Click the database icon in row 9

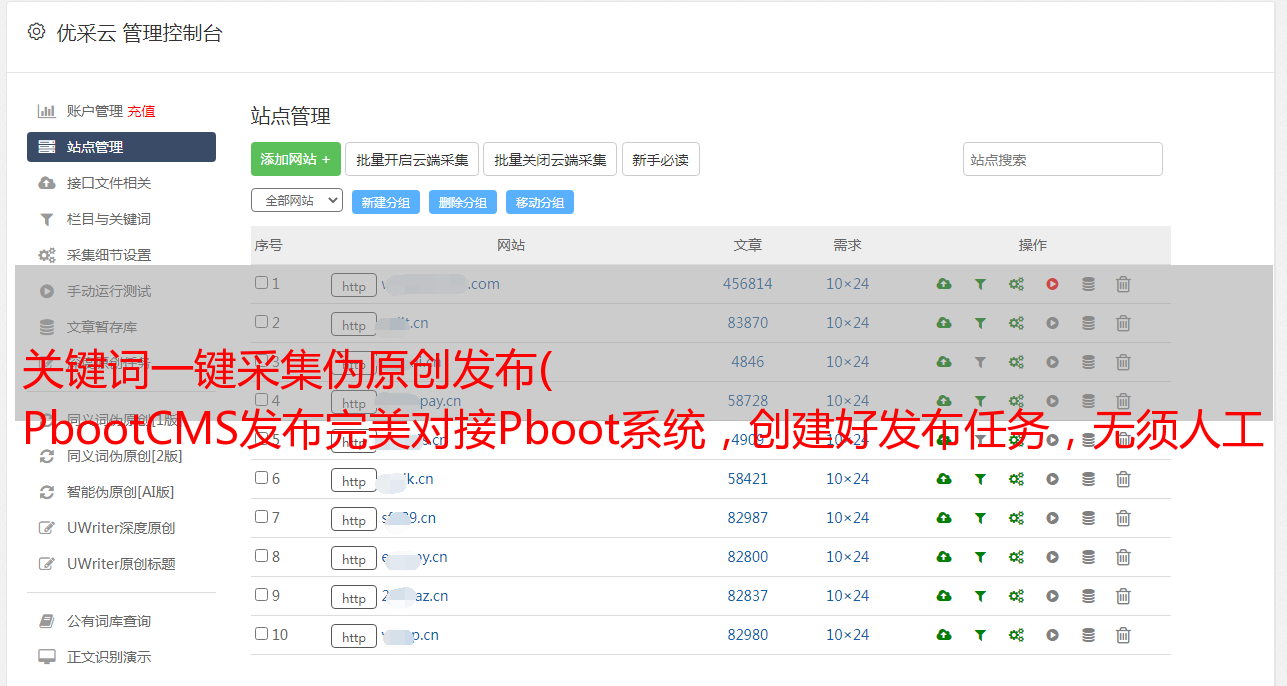[x=1088, y=596]
